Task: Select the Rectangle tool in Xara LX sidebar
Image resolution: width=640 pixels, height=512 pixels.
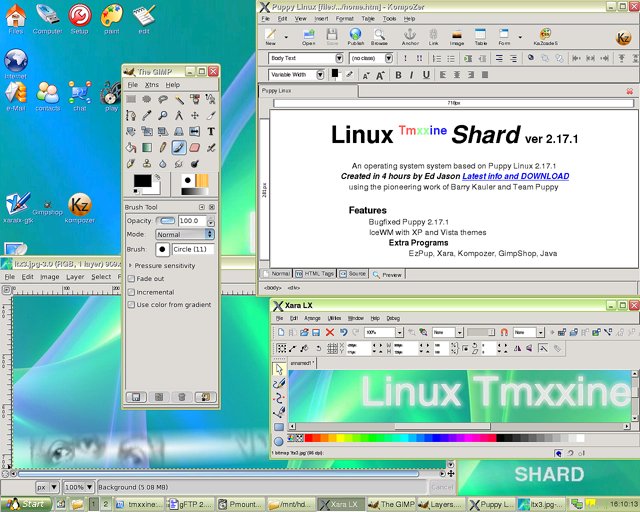Action: coord(279,427)
